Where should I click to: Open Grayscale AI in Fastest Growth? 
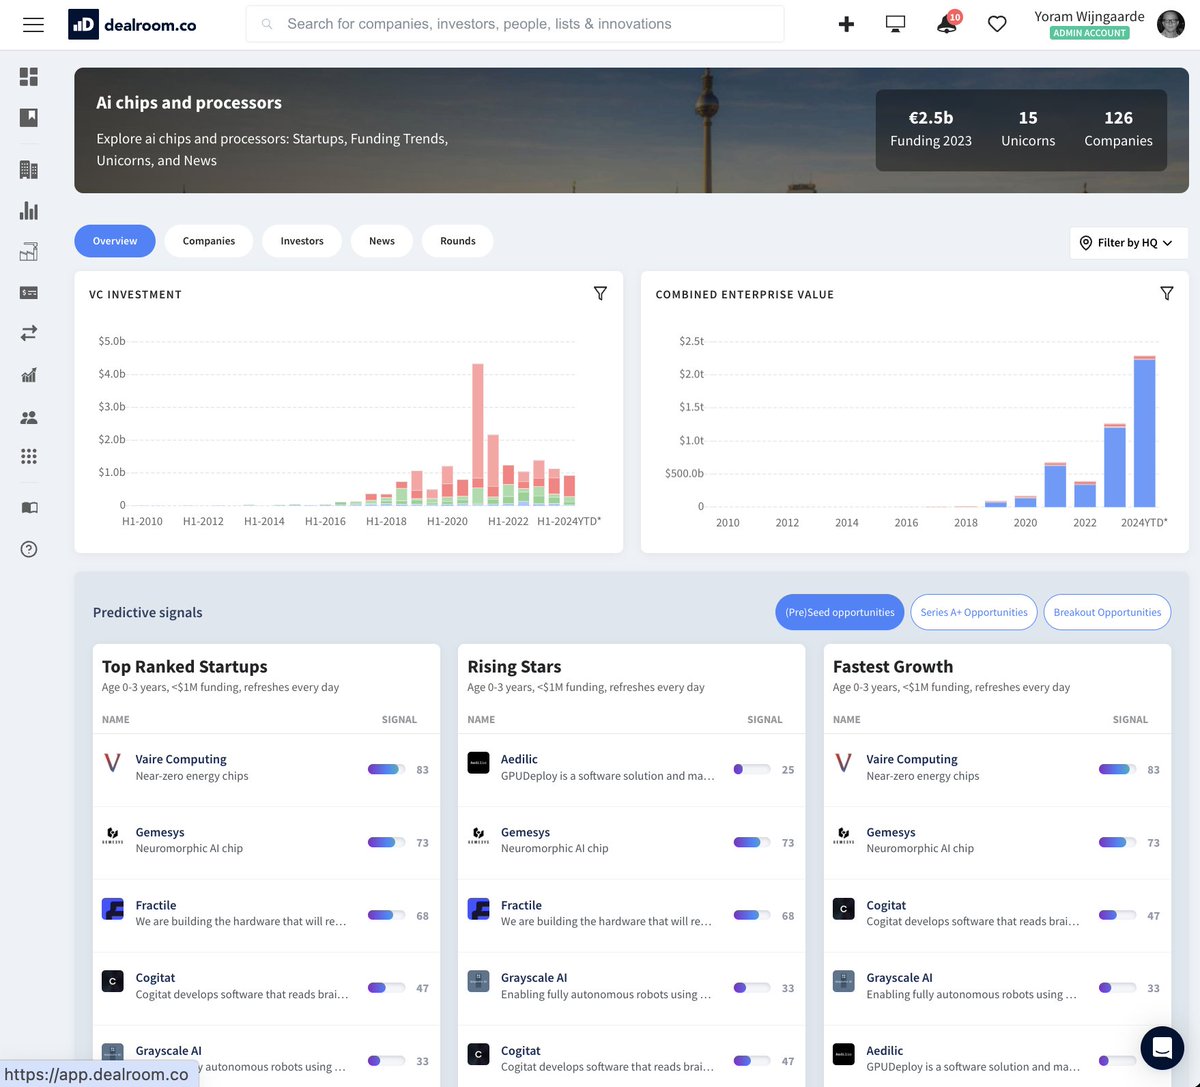coord(900,978)
